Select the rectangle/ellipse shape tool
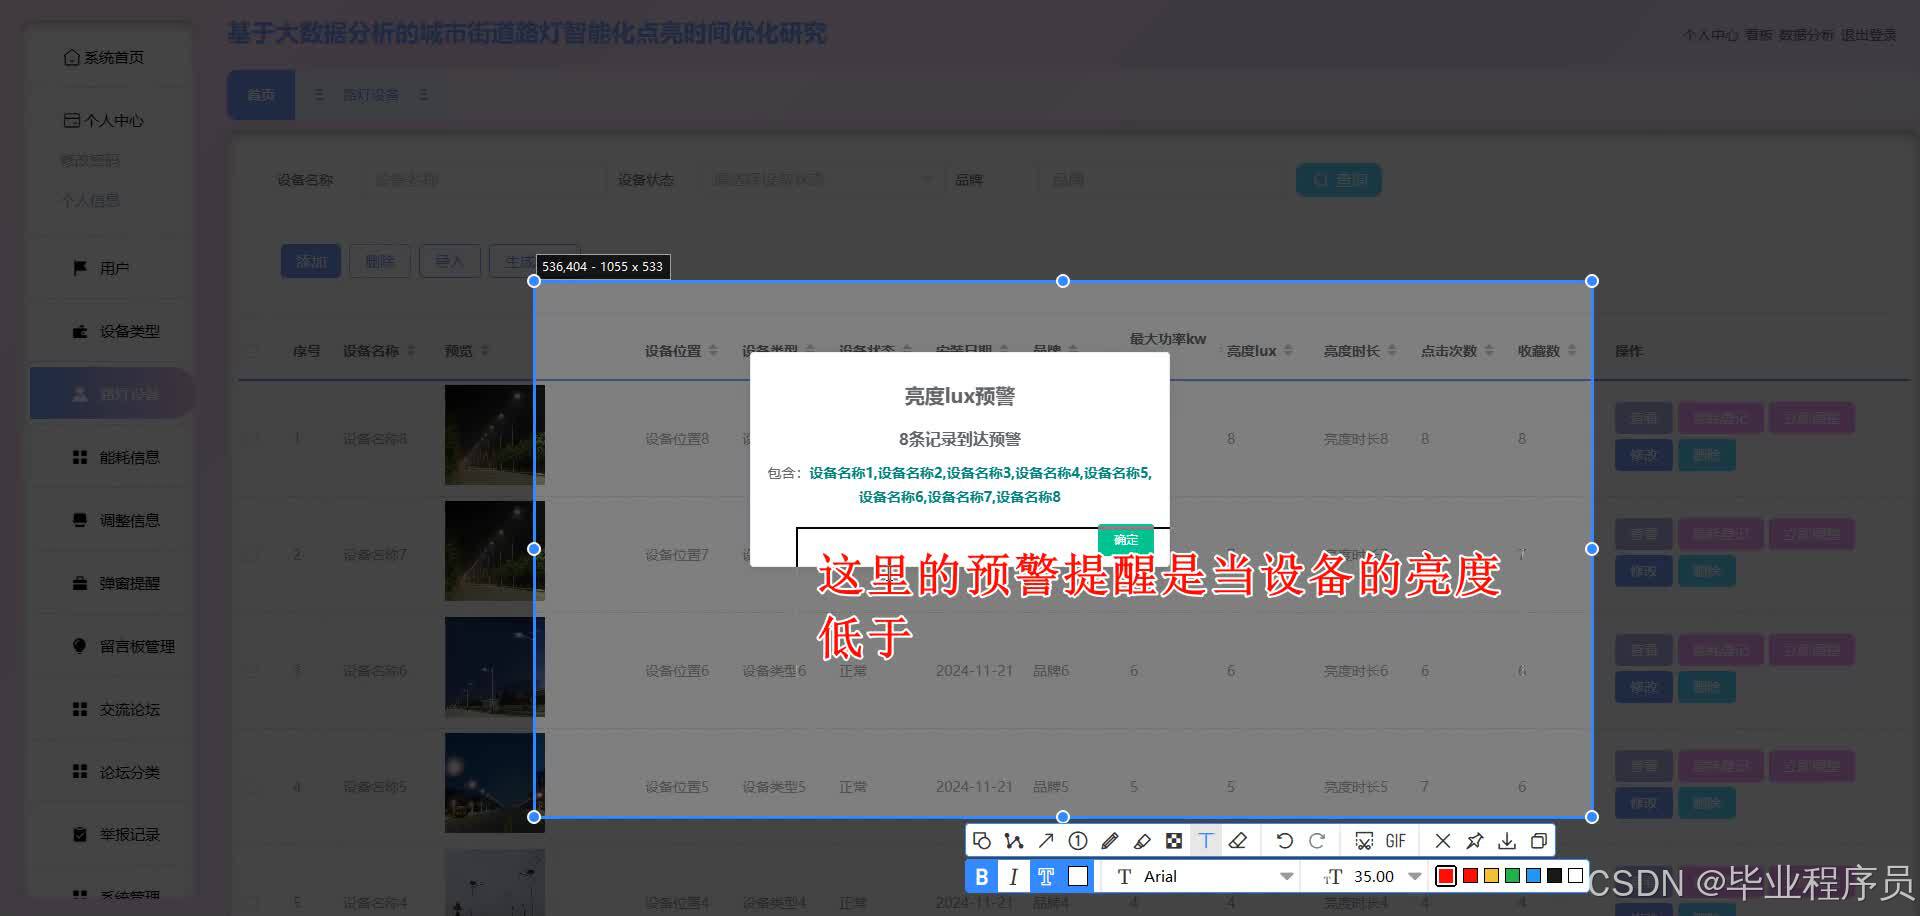Viewport: 1920px width, 916px height. click(982, 841)
